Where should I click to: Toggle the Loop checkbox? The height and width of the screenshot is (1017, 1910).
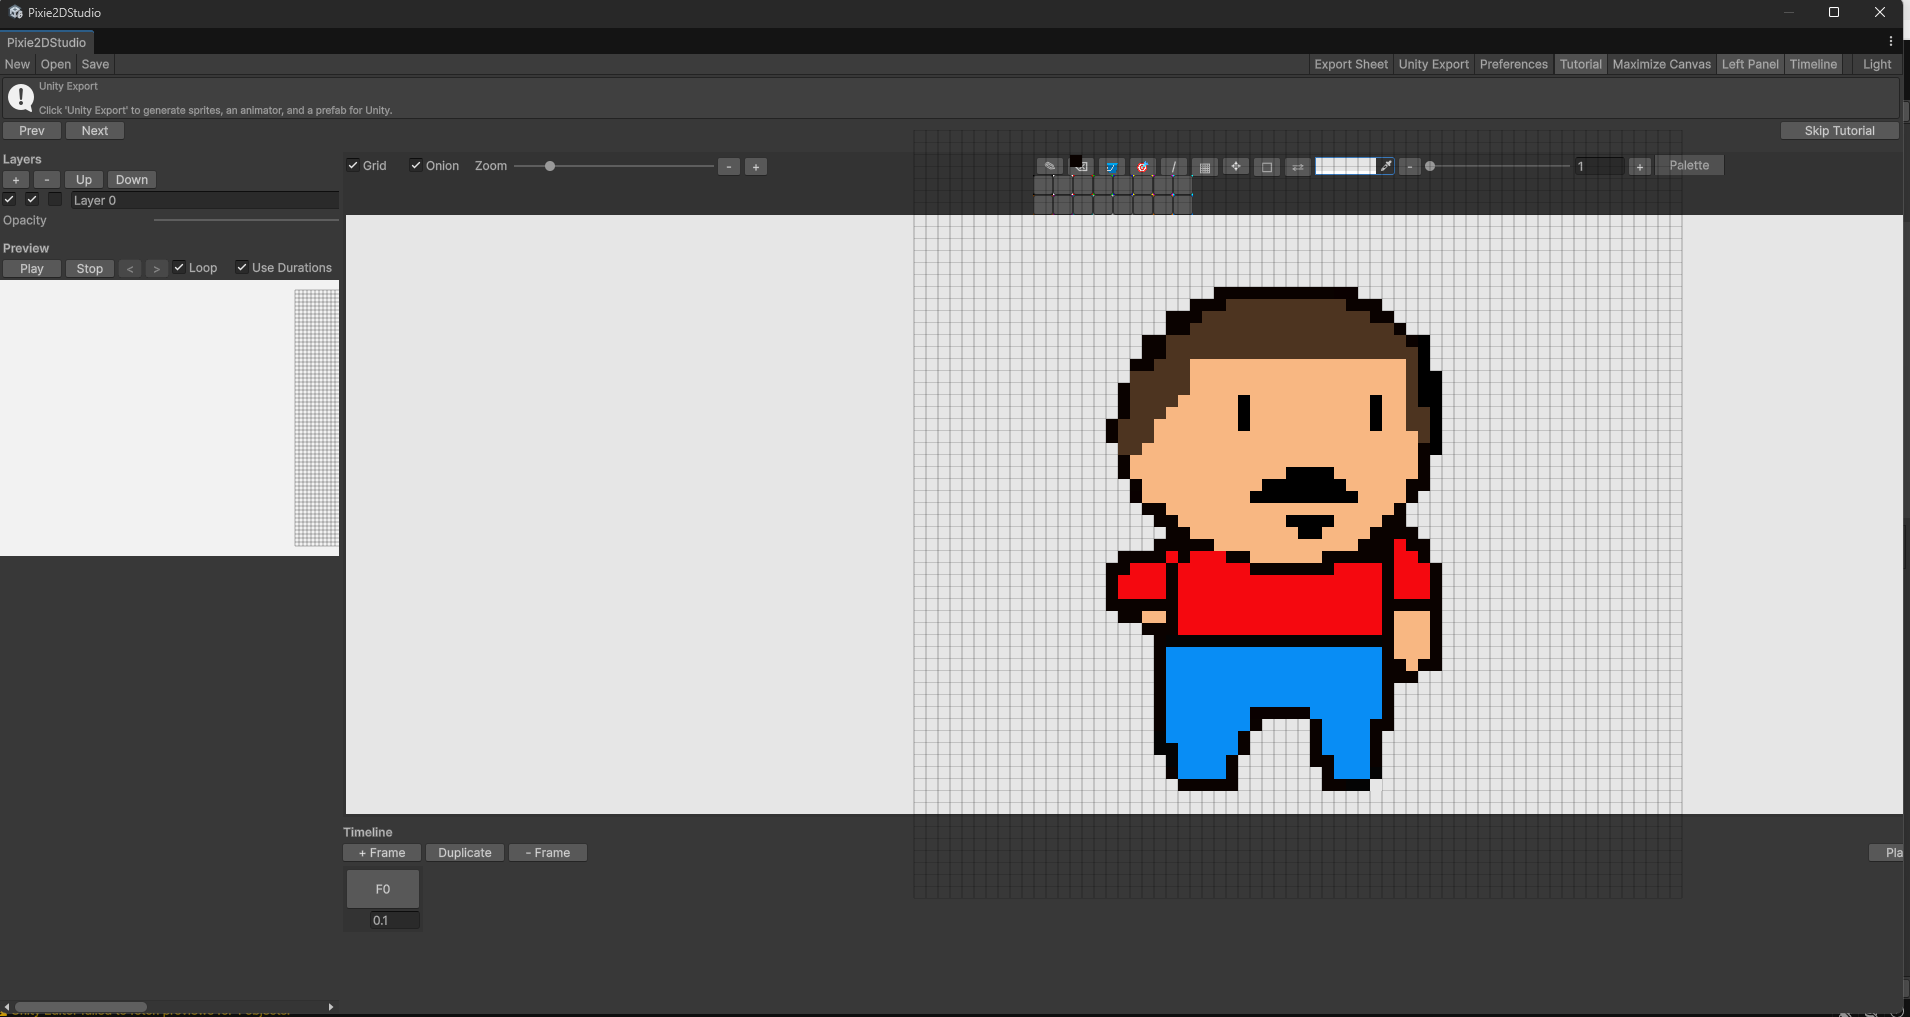[179, 267]
